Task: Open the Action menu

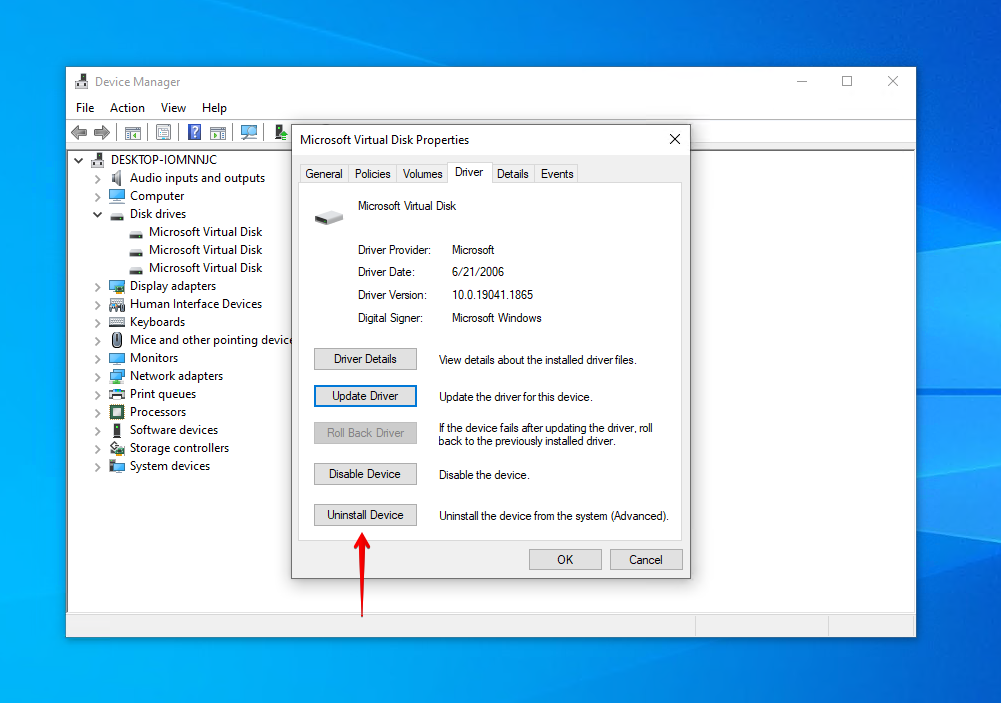Action: pyautogui.click(x=127, y=108)
